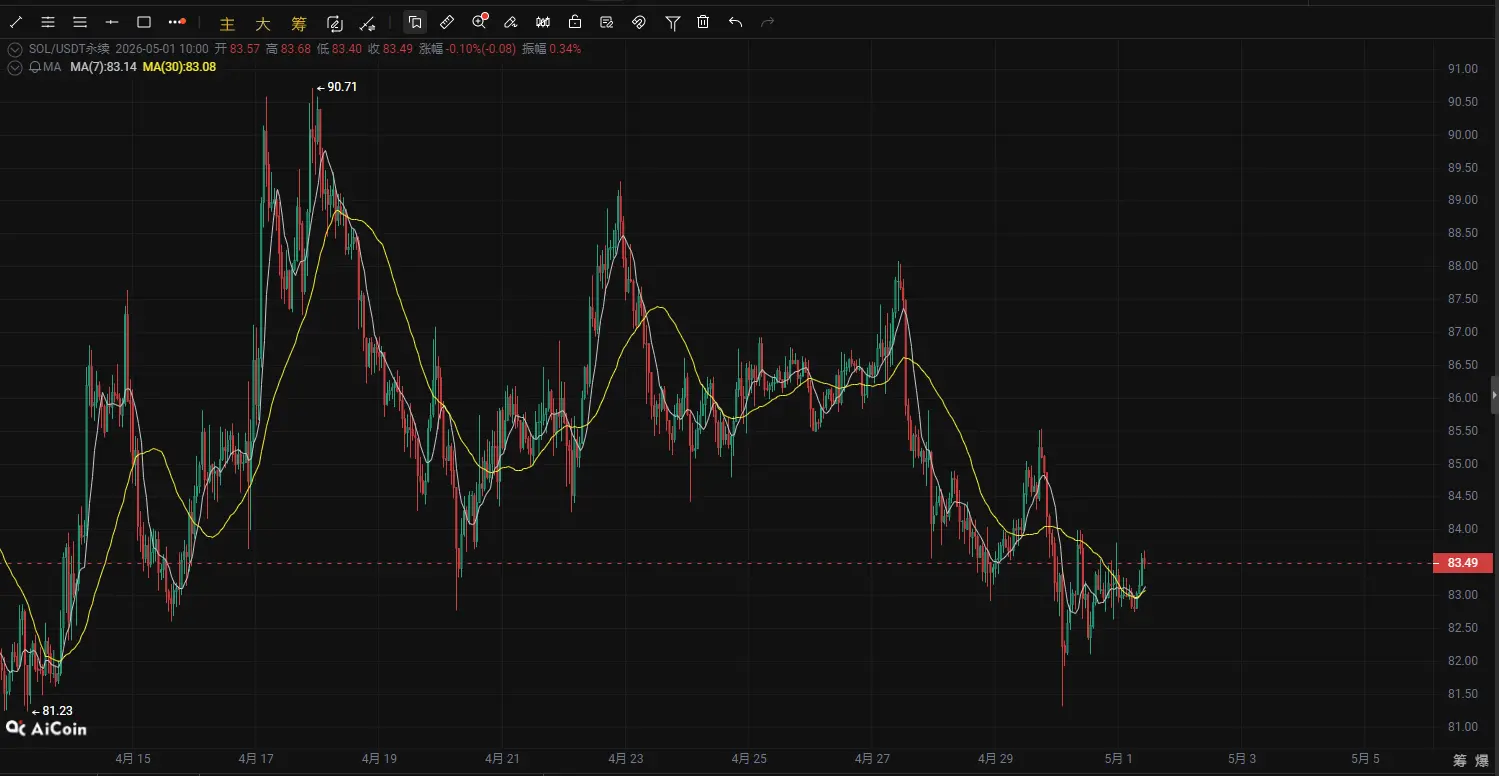Open the 筹 toolbar item
The image size is (1499, 776).
(298, 24)
